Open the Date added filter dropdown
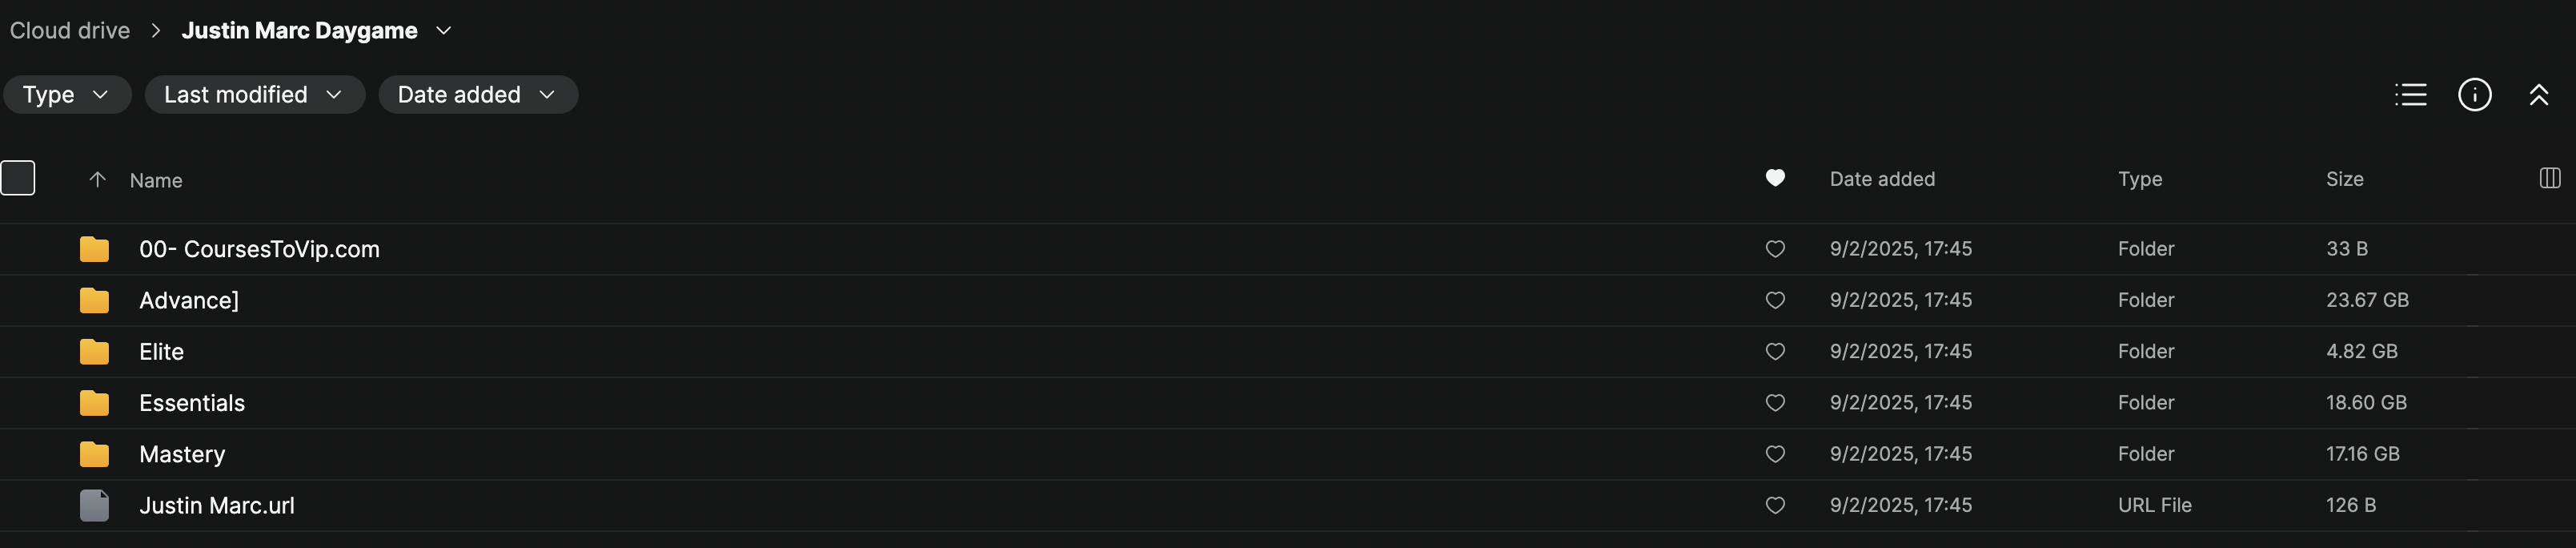 pos(477,94)
